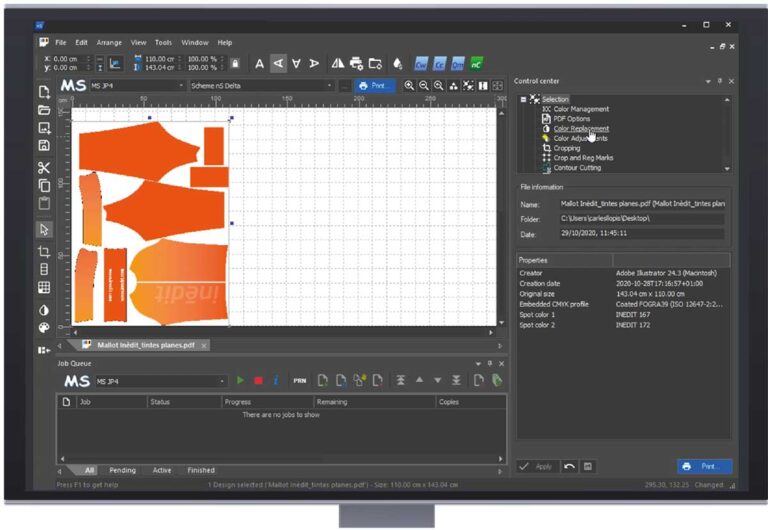Open the MS JP4 printer dropdown

(x=137, y=86)
